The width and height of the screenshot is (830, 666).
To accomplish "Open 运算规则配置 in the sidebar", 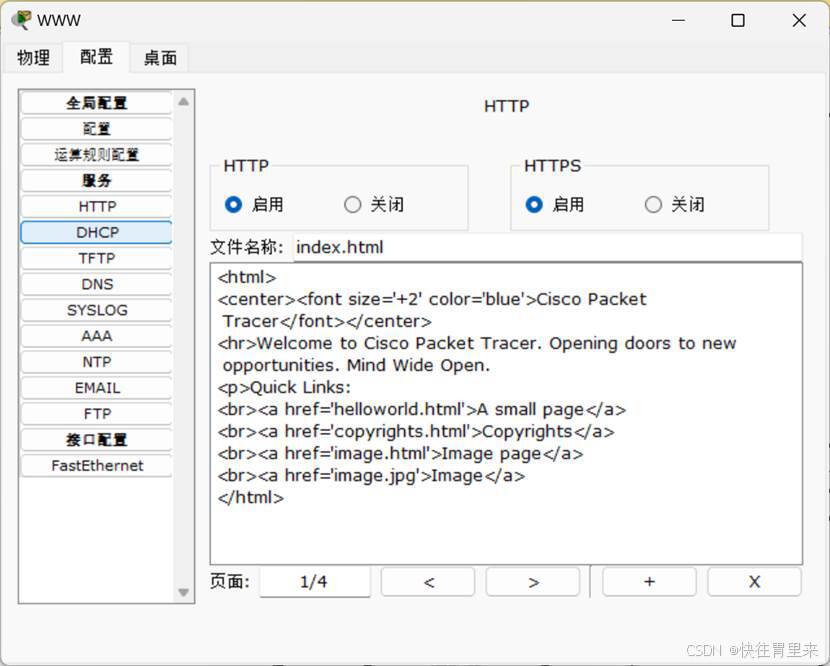I will tap(97, 155).
